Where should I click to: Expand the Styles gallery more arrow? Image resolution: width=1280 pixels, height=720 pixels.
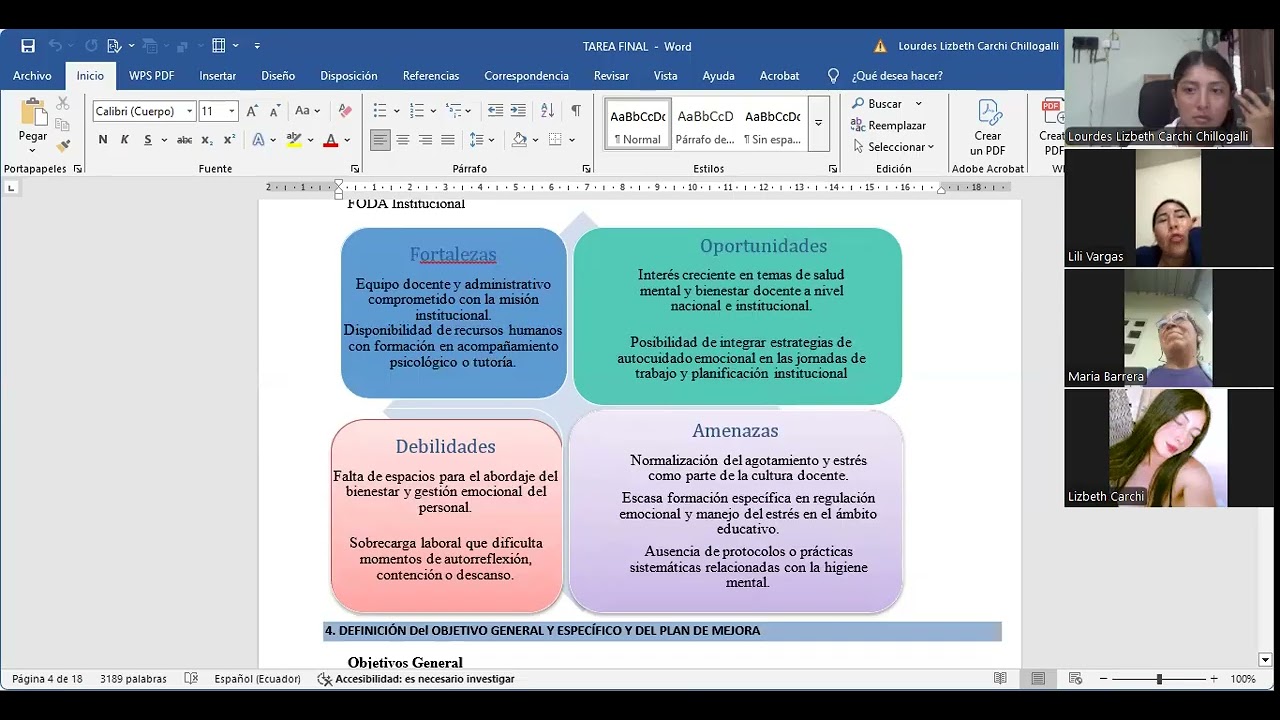click(x=818, y=123)
